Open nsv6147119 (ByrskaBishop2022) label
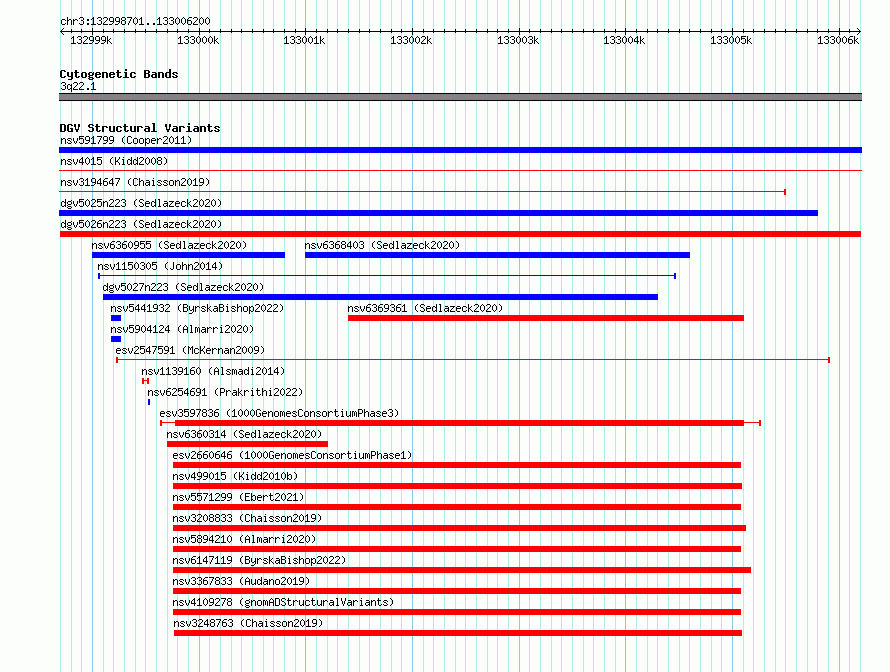The width and height of the screenshot is (890, 672). click(259, 560)
